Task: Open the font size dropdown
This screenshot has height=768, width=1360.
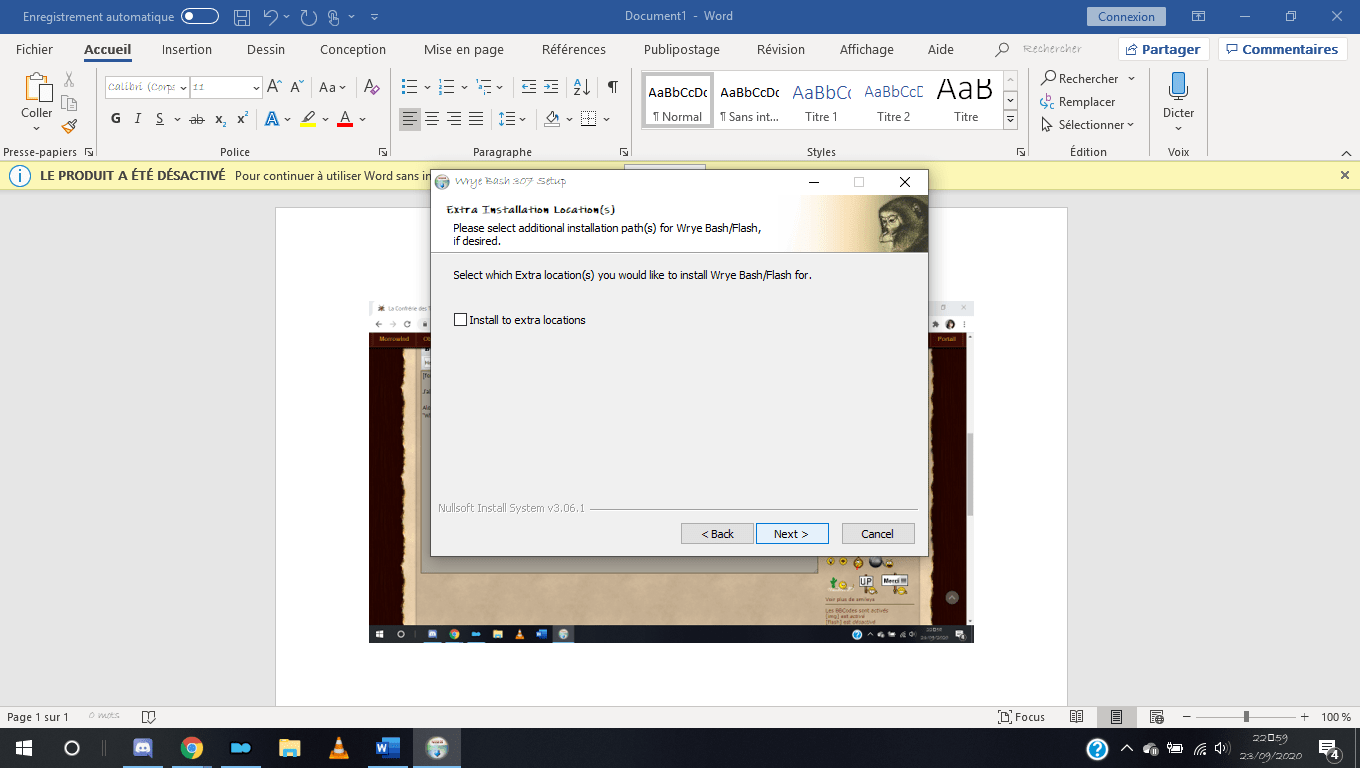Action: [256, 88]
